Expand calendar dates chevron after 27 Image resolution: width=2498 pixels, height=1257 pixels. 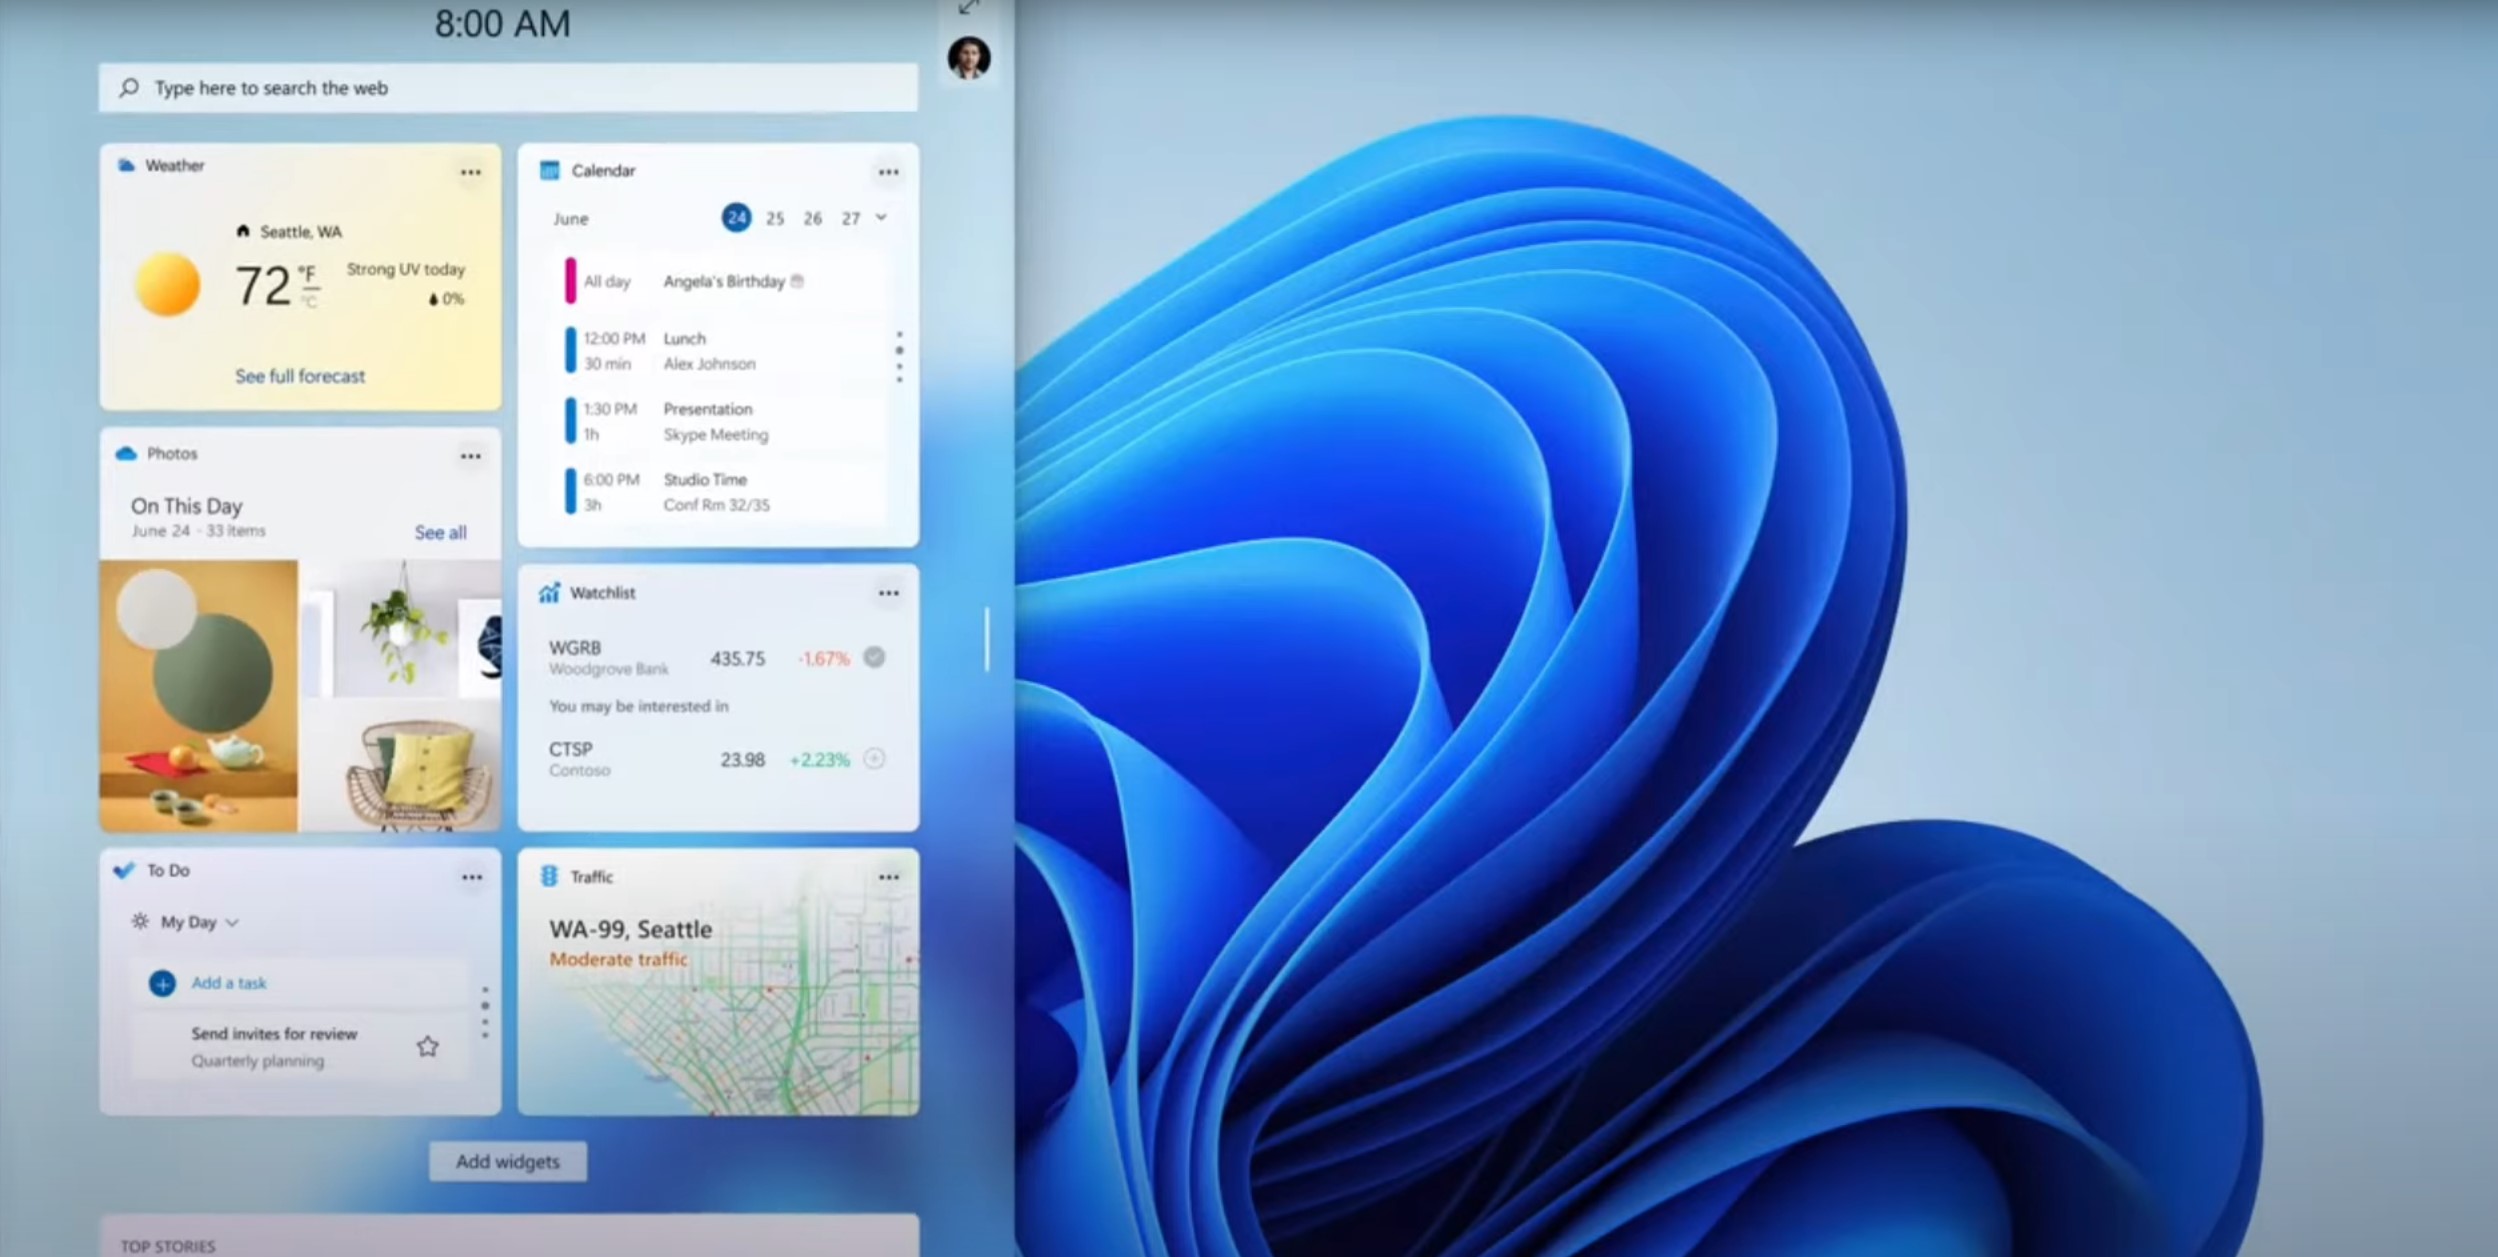881,217
